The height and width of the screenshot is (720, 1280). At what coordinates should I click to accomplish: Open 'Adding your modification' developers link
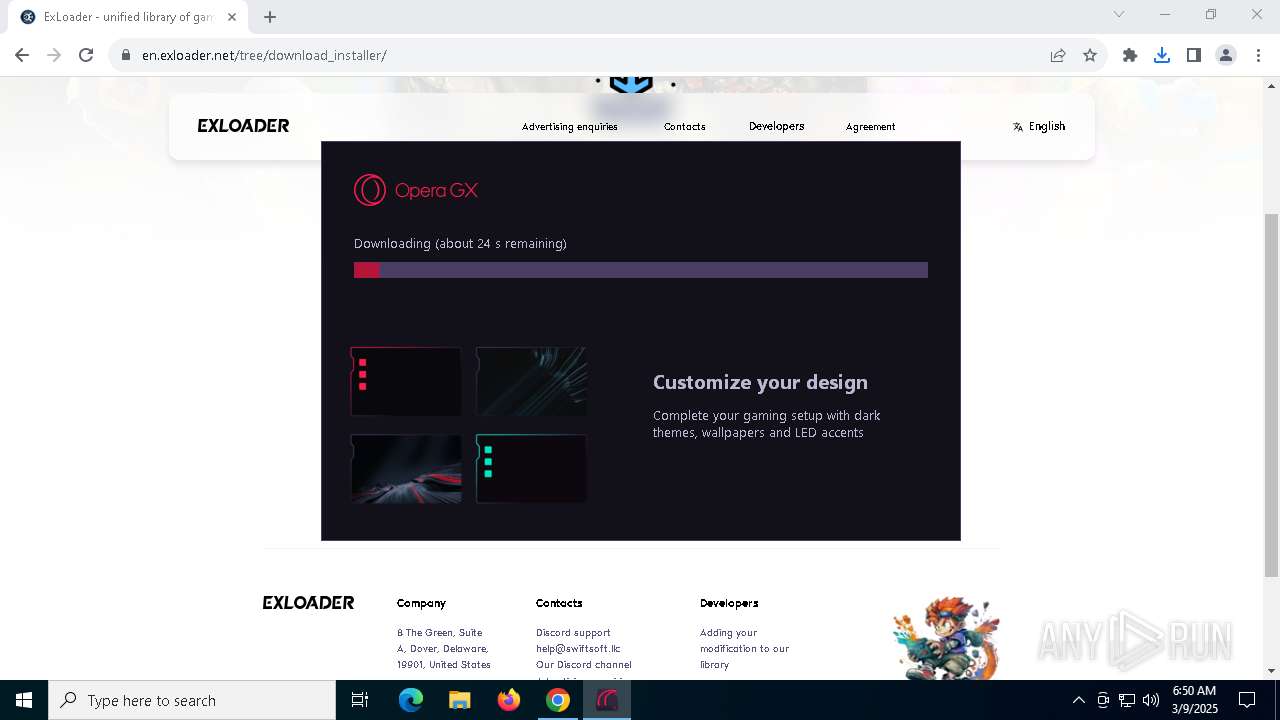pyautogui.click(x=744, y=649)
